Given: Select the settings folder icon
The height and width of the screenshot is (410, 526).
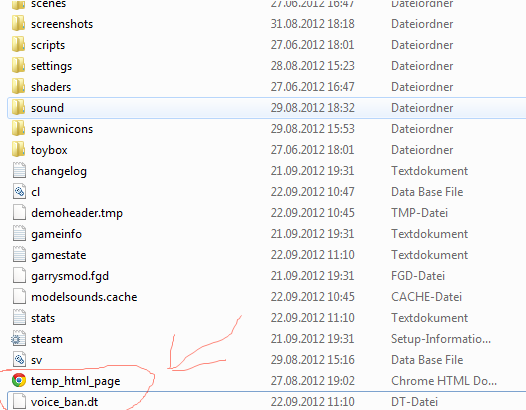Looking at the screenshot, I should coord(18,66).
